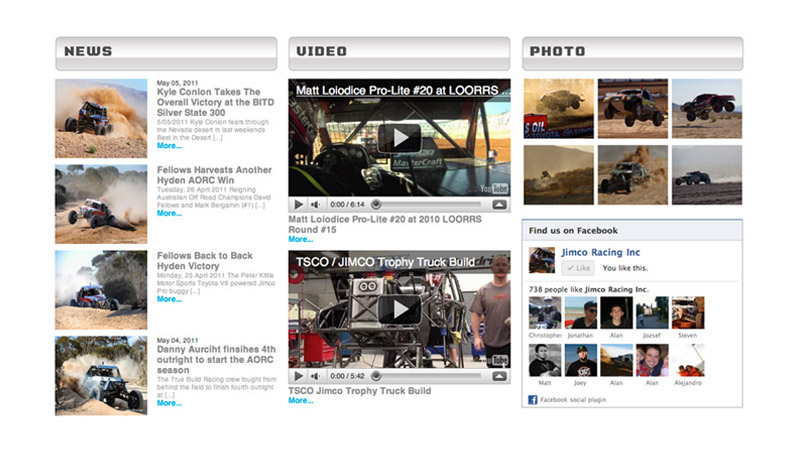The height and width of the screenshot is (454, 800).
Task: Mute the TSCO Trophy Truck video
Action: [x=315, y=376]
